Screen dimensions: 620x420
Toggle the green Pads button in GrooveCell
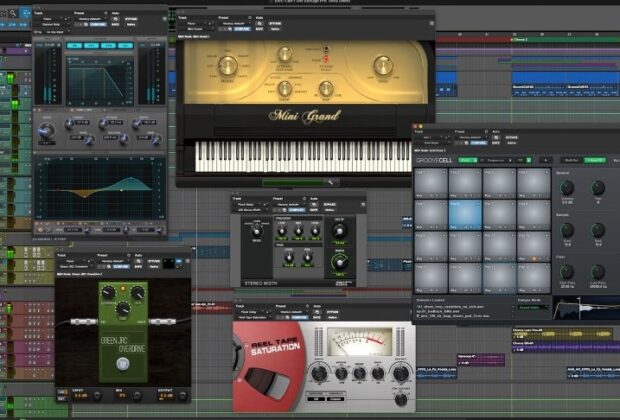pos(467,160)
